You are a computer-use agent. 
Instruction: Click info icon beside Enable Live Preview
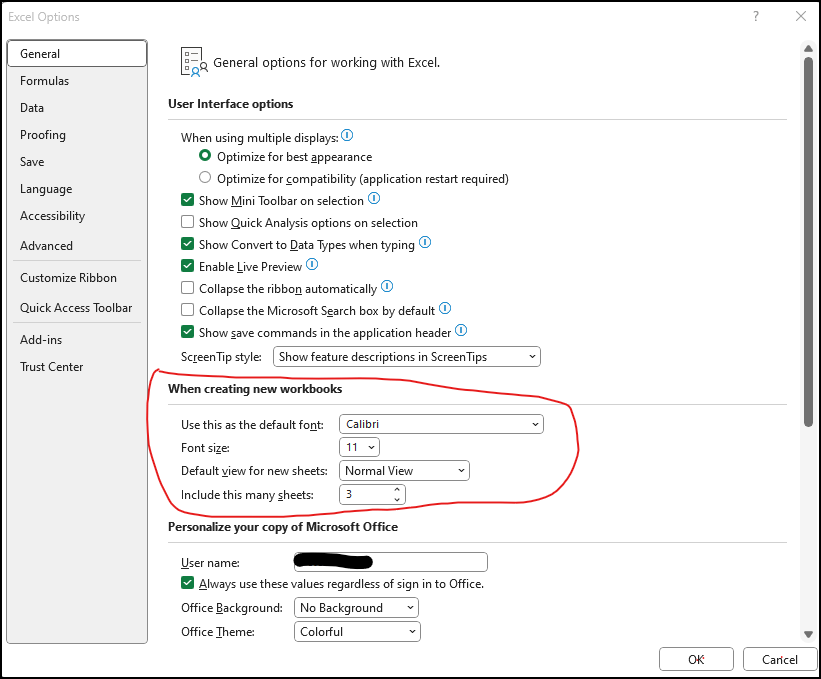tap(312, 265)
